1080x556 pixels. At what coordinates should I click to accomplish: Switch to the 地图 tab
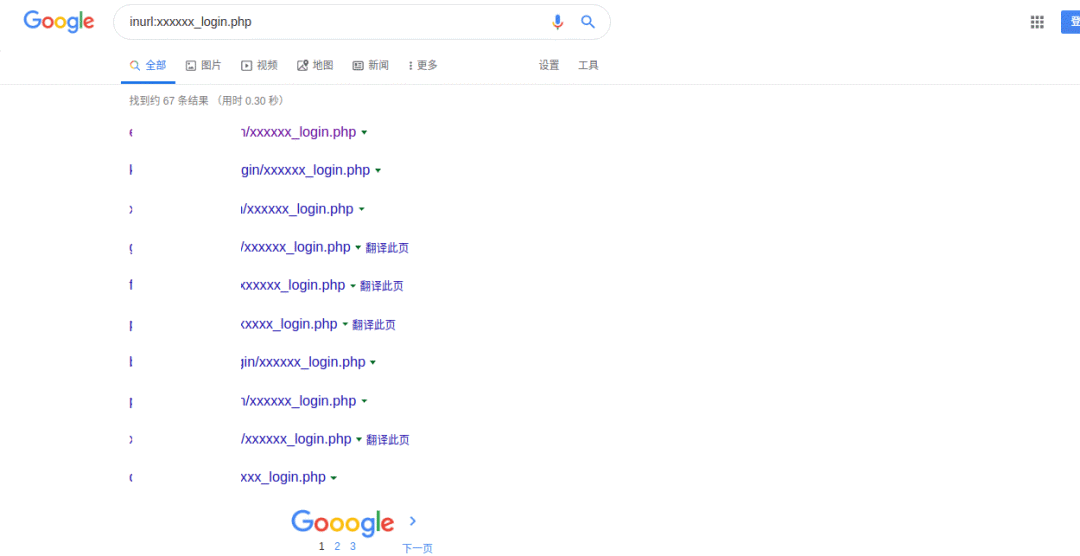[x=315, y=65]
